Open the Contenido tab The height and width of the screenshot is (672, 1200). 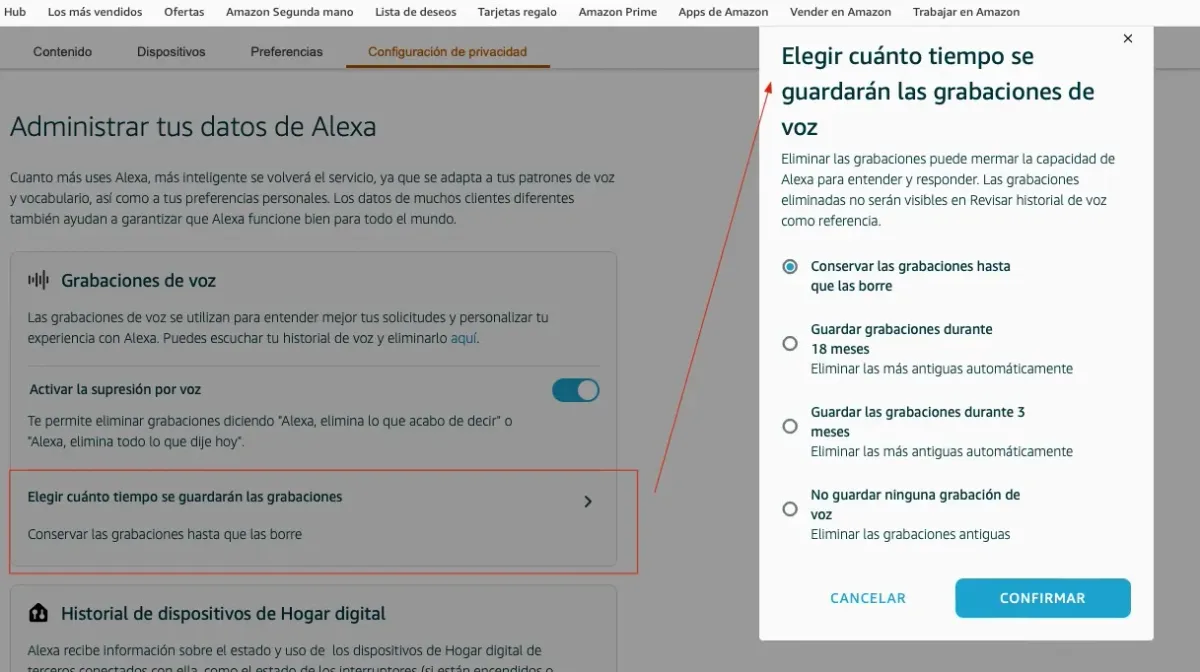62,51
